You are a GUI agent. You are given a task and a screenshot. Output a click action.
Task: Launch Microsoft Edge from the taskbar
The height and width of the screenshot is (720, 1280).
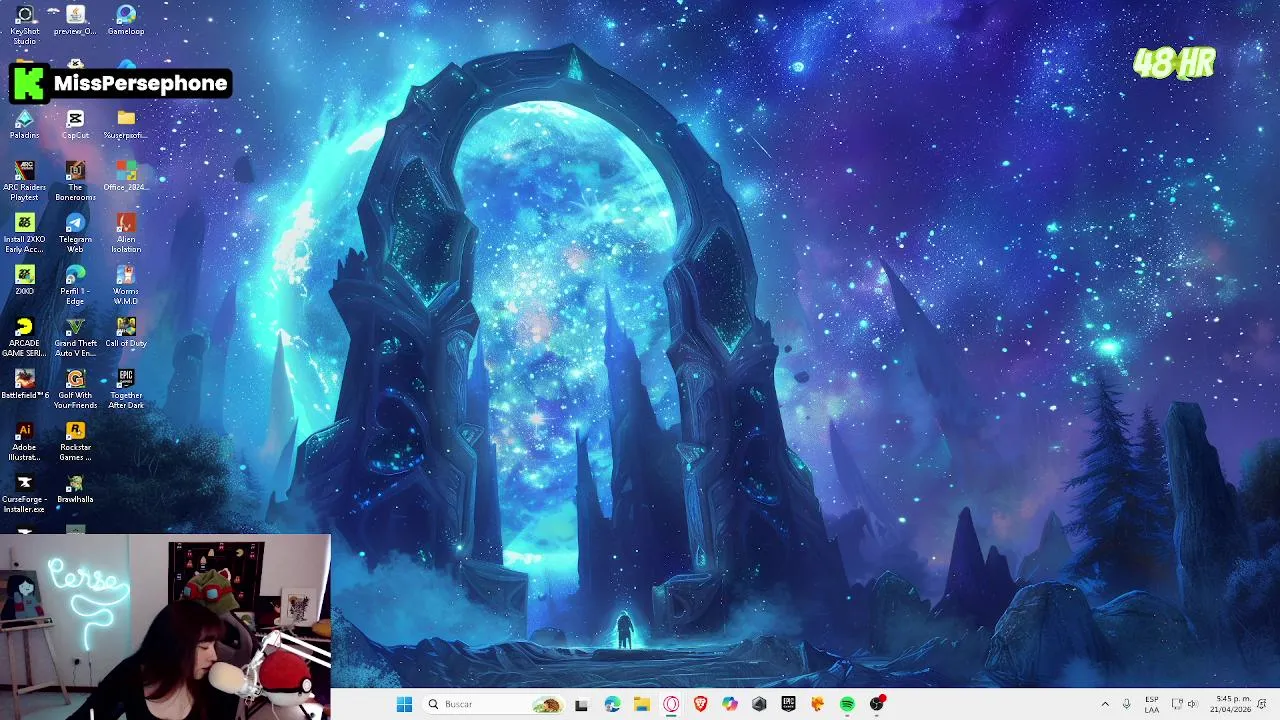(x=612, y=704)
